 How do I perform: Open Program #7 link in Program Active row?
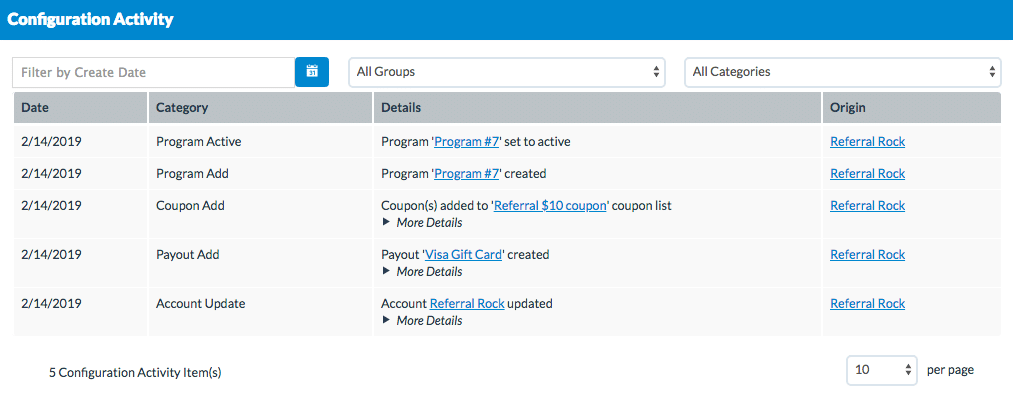click(x=466, y=141)
